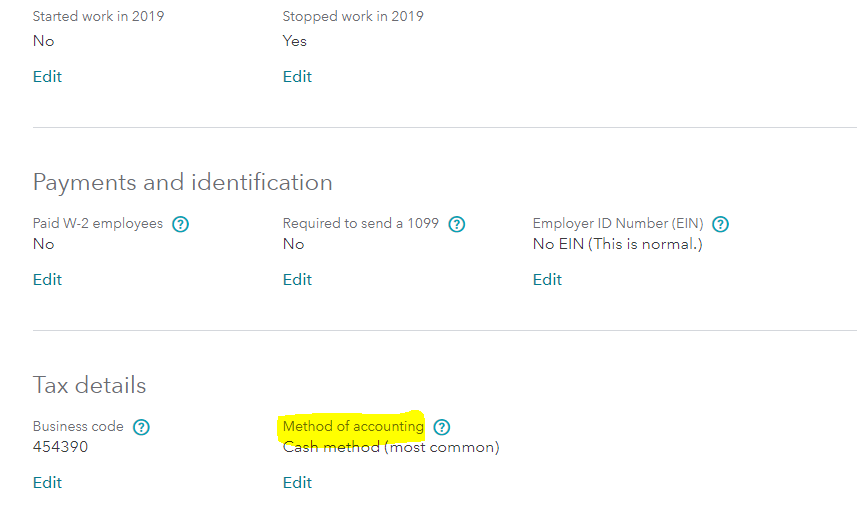Screen dimensions: 857x530
Task: Edit the Stopped work in 2019 answer
Action: pos(297,77)
